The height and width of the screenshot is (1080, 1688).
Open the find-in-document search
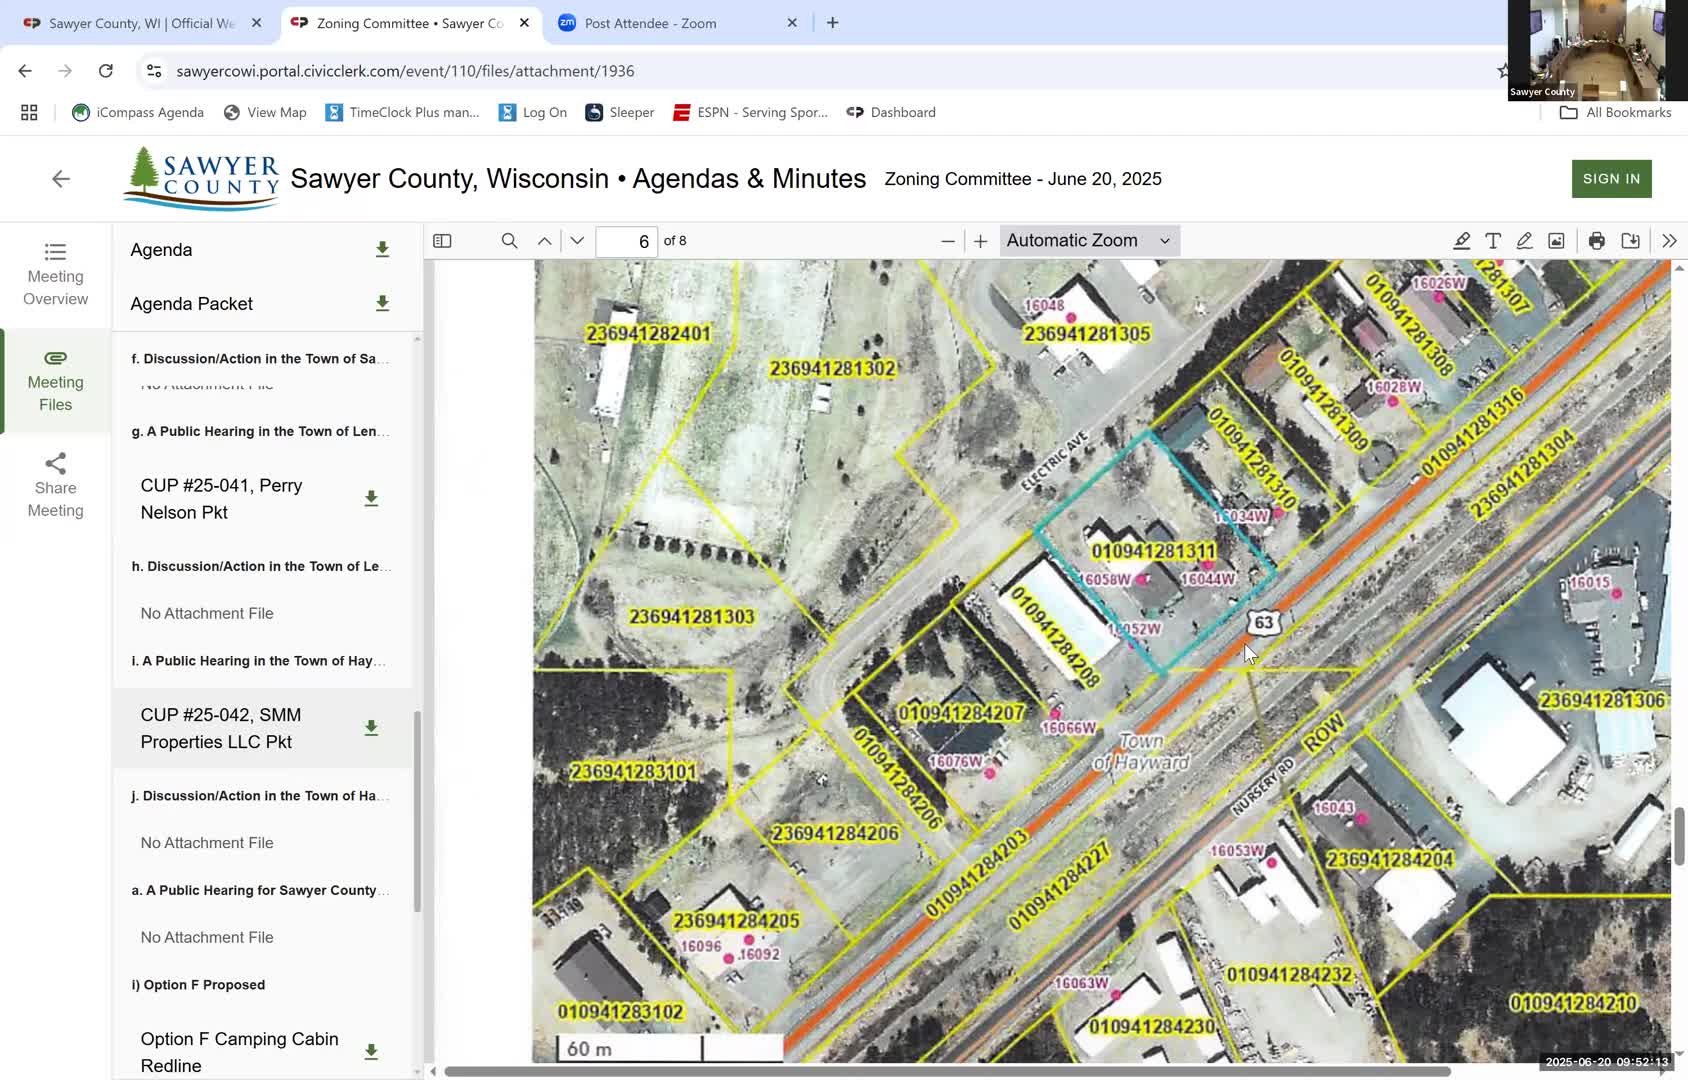pyautogui.click(x=509, y=241)
